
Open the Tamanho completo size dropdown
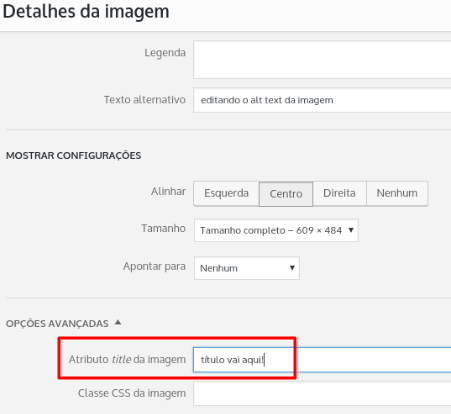coord(276,230)
